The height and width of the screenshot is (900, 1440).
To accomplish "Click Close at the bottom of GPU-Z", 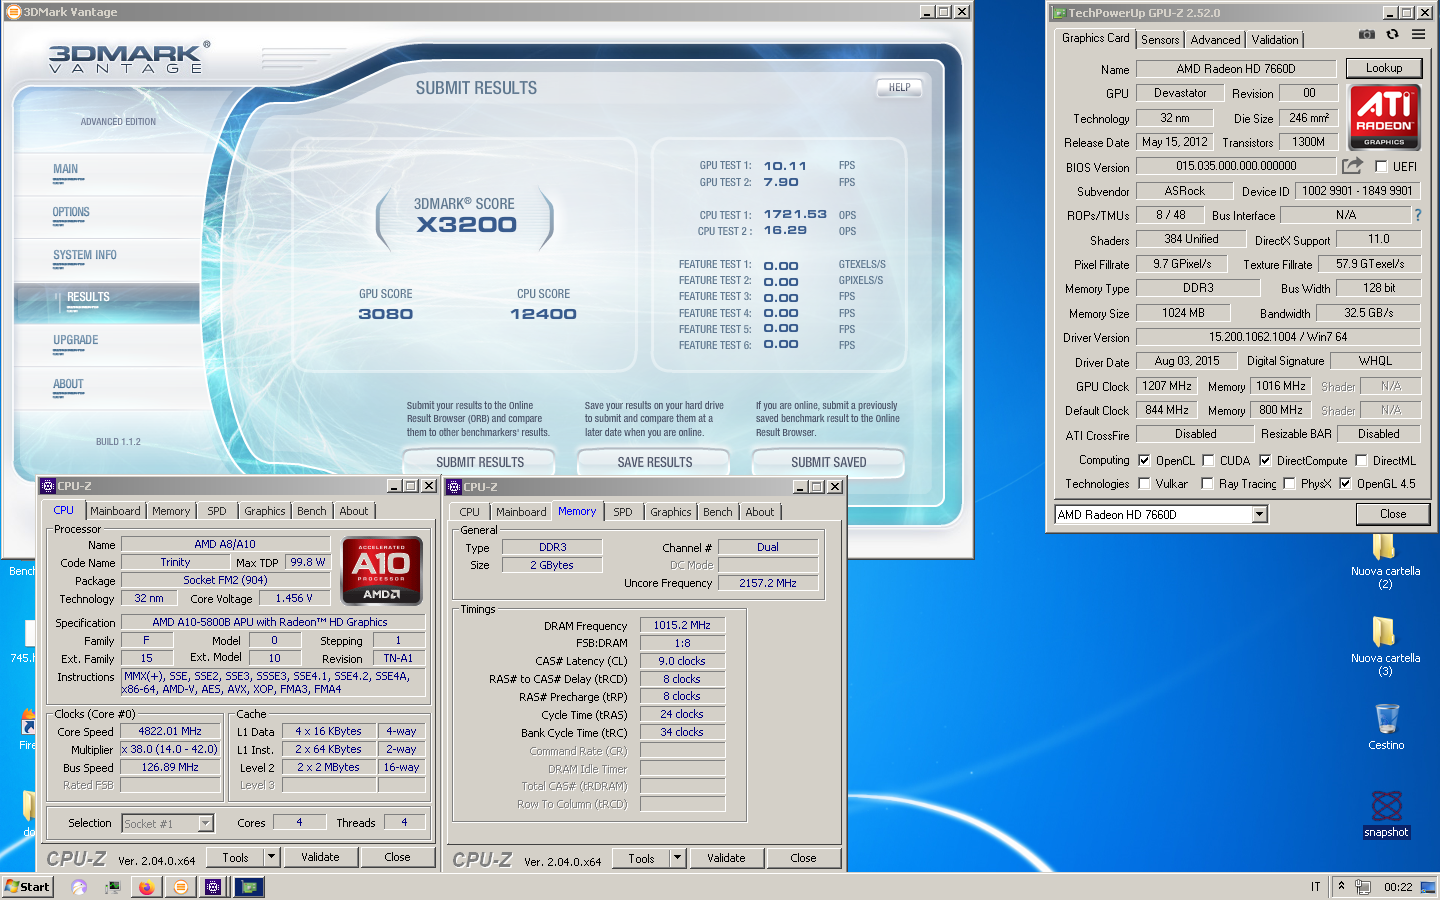I will [1393, 514].
